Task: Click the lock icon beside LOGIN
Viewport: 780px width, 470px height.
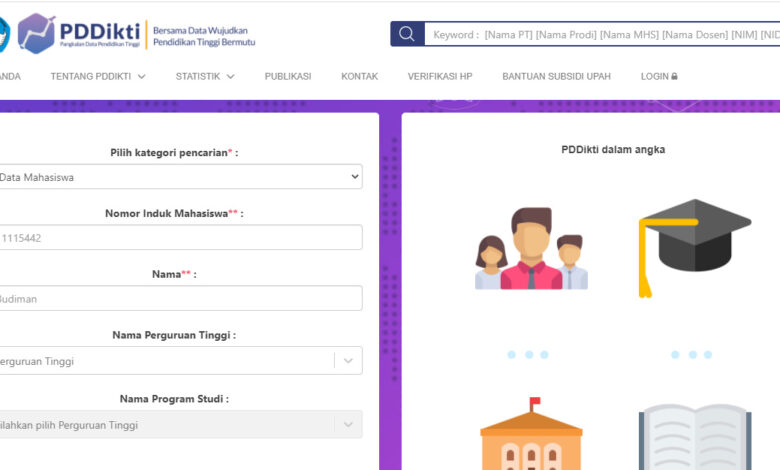Action: pyautogui.click(x=675, y=76)
